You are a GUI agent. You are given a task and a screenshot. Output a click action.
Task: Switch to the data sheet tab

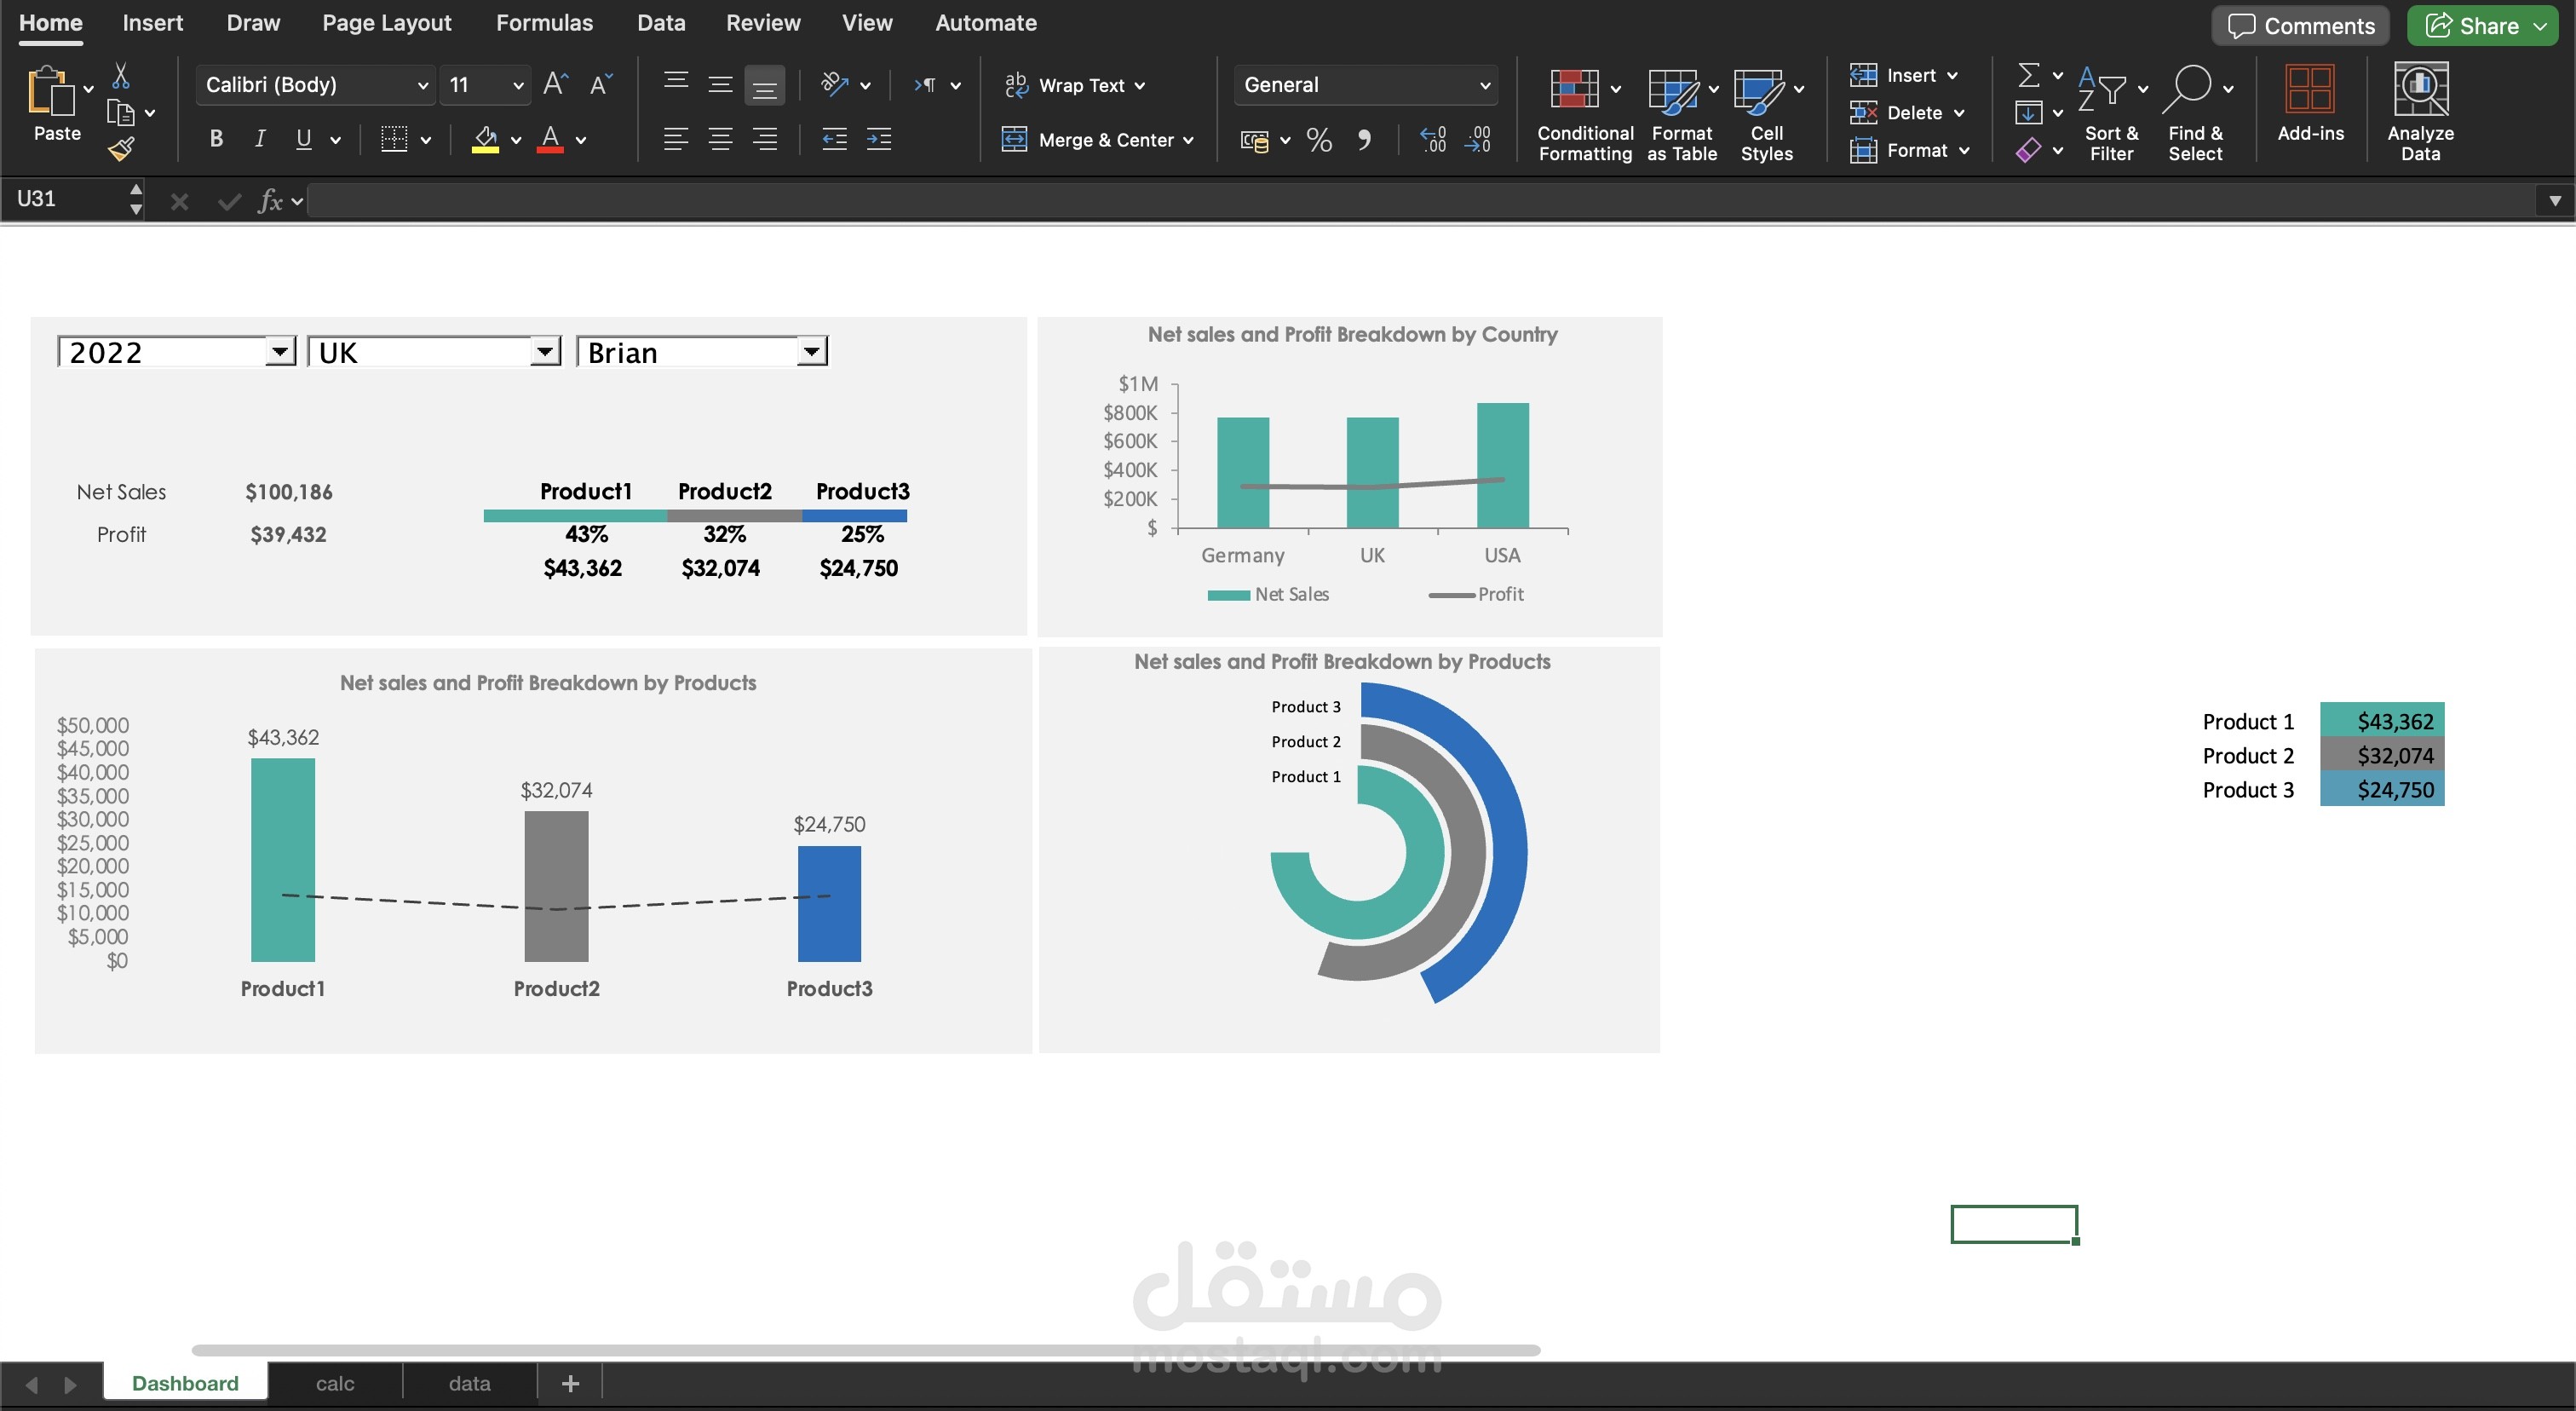(x=469, y=1384)
